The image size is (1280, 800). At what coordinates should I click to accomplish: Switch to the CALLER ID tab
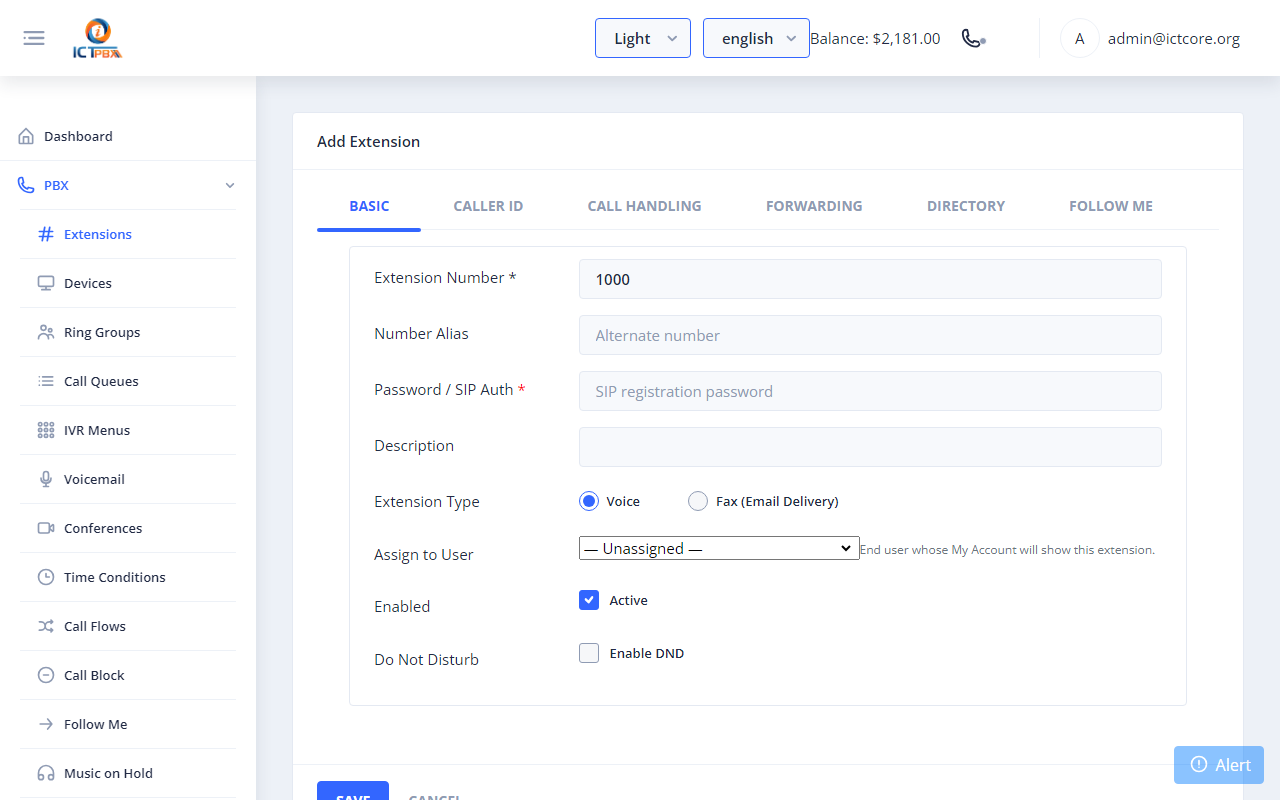tap(488, 206)
